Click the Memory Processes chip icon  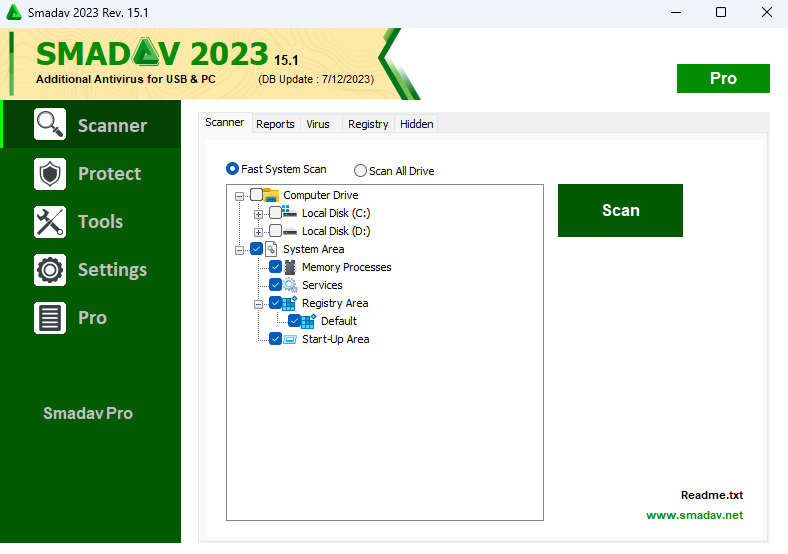tap(290, 267)
